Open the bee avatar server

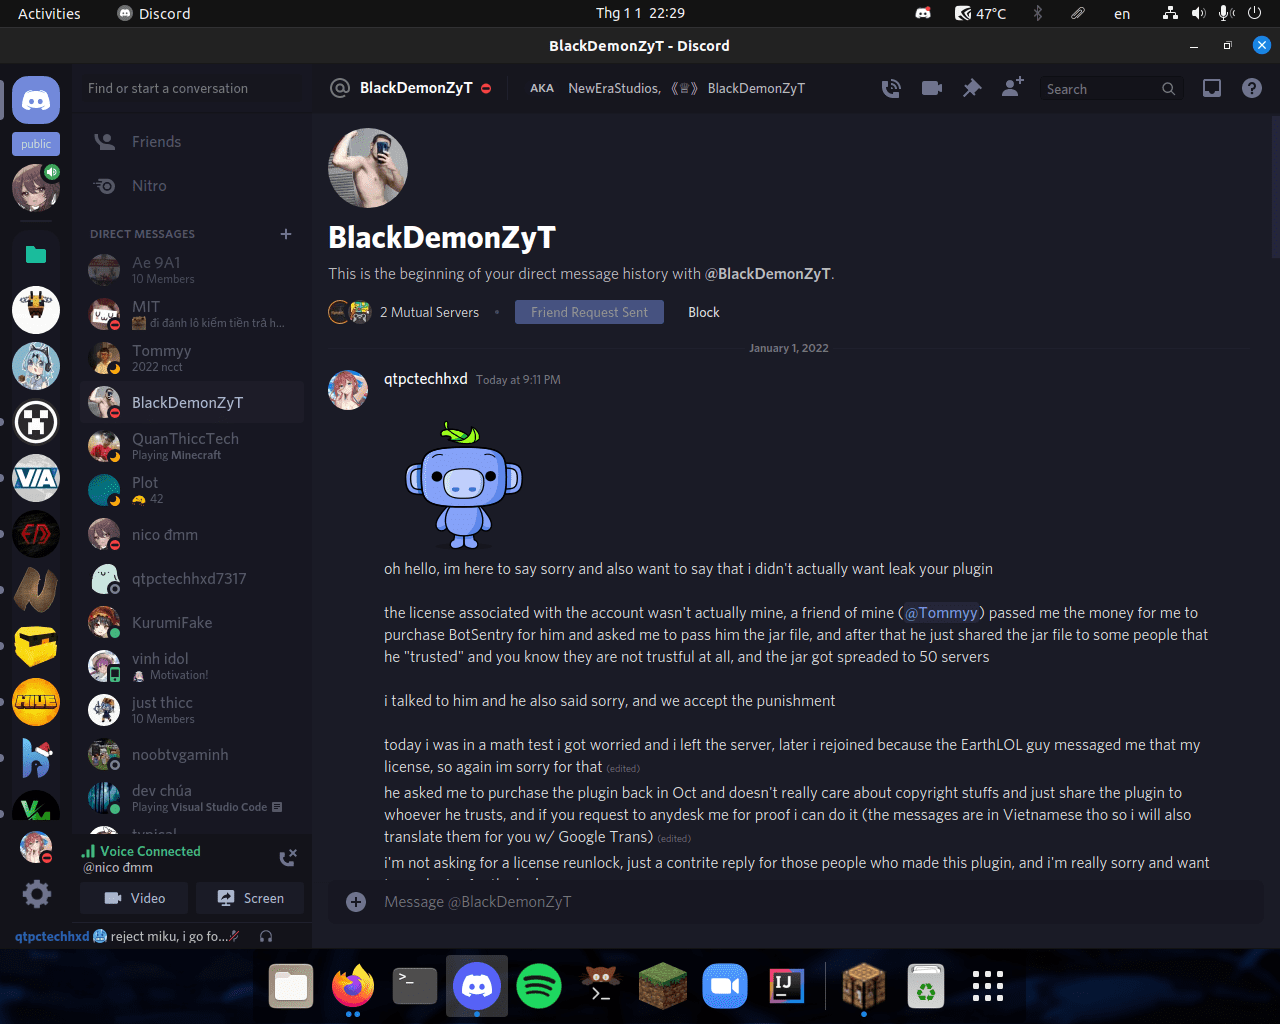(36, 310)
